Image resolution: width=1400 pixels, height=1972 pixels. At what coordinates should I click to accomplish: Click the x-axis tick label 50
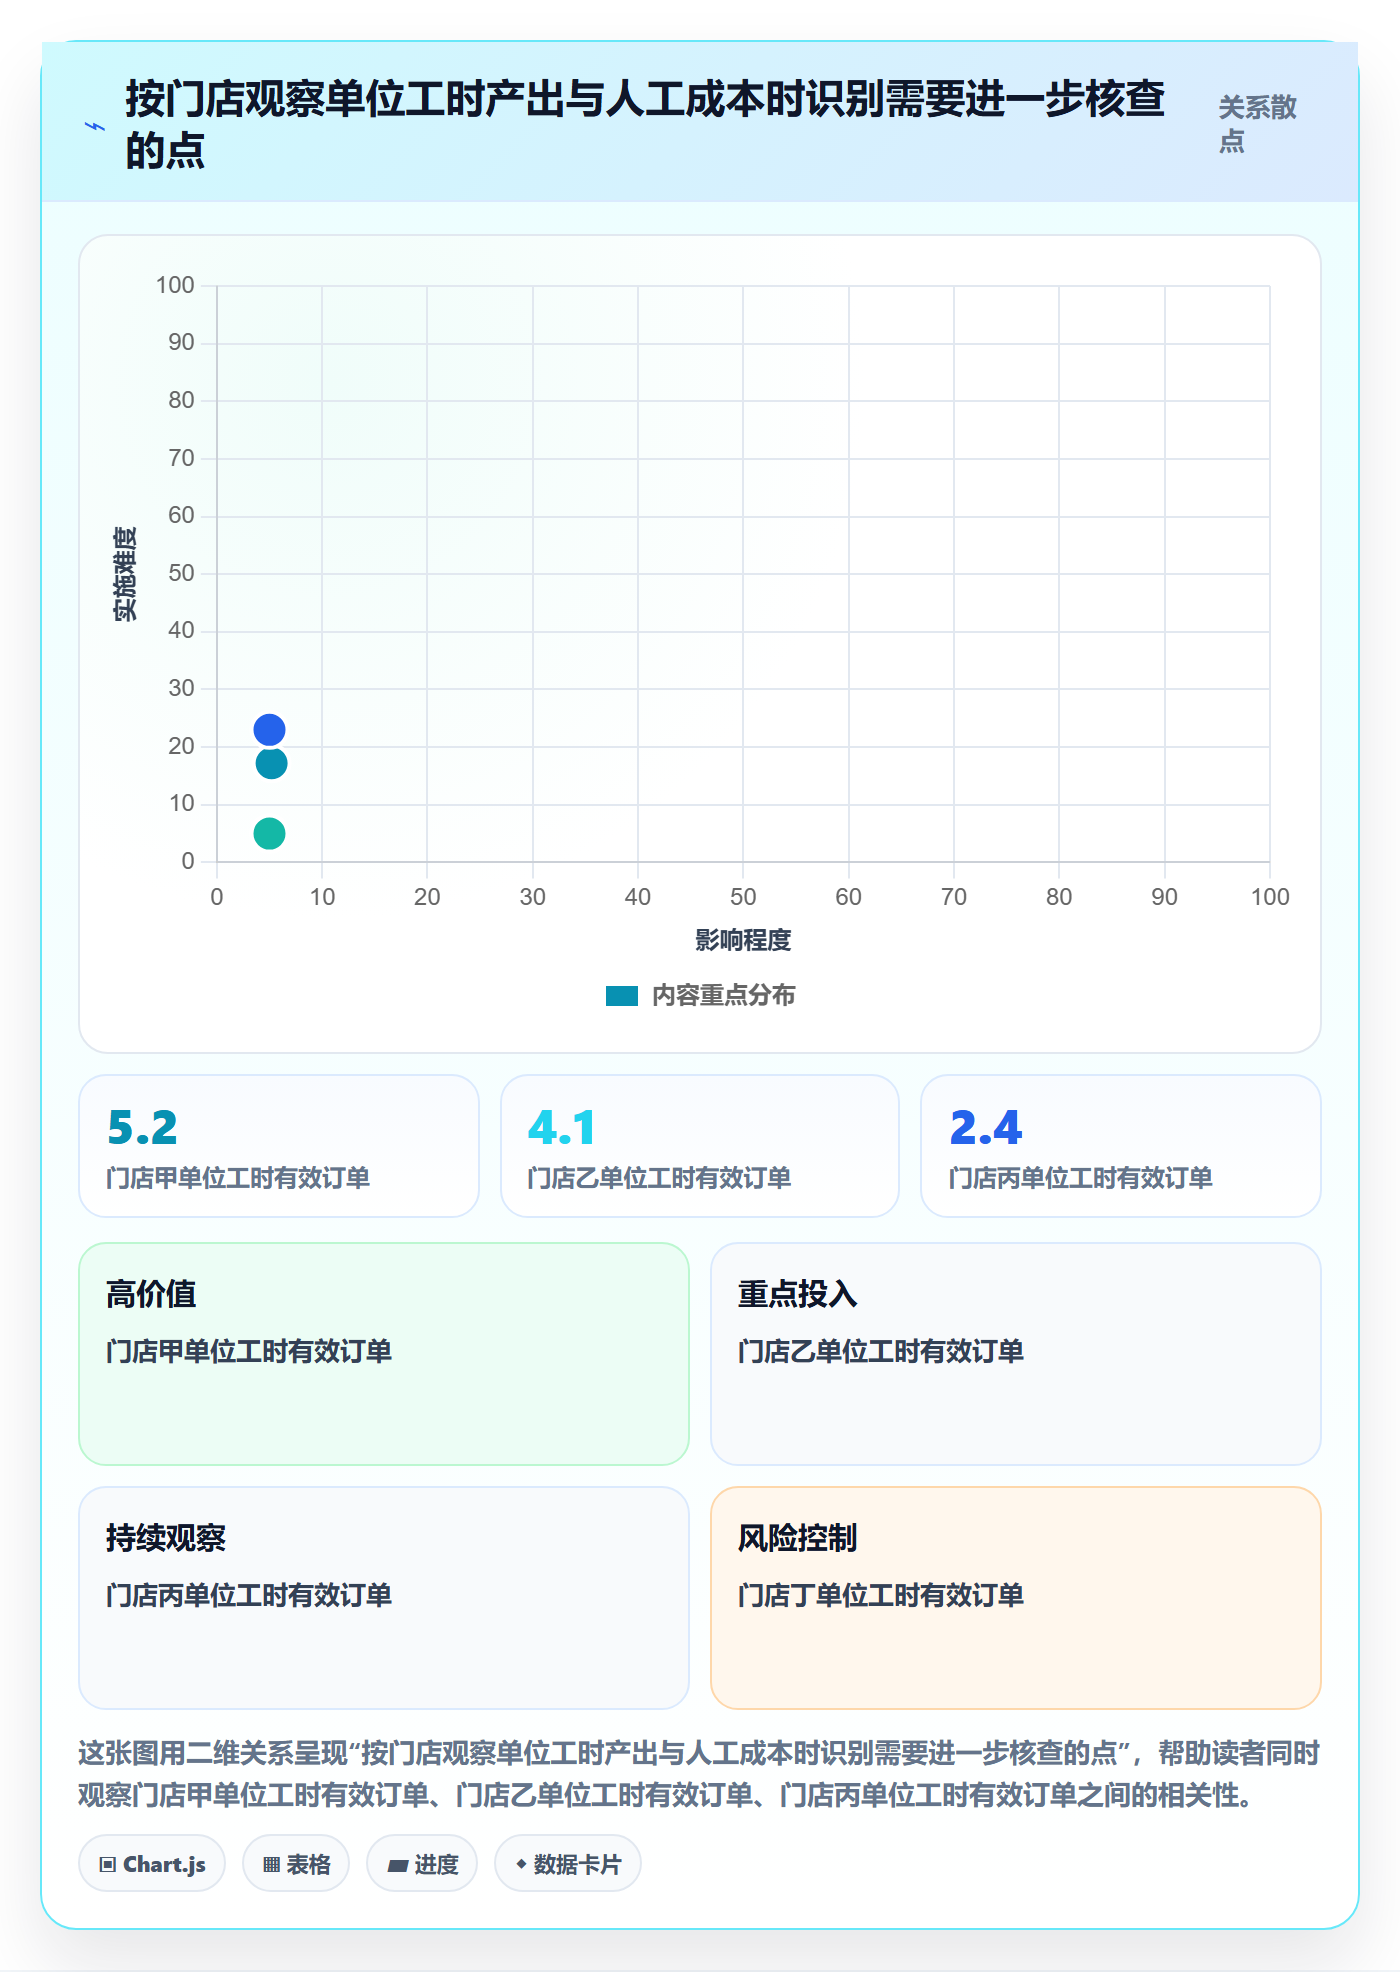(x=743, y=897)
